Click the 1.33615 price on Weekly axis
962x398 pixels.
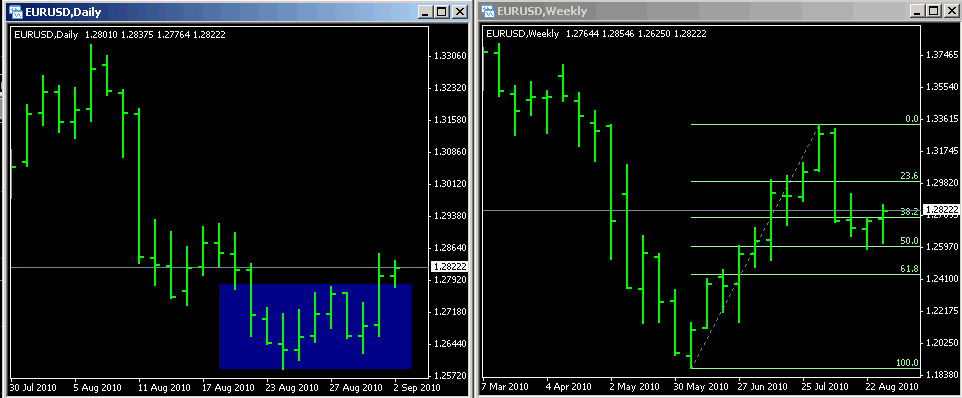point(941,119)
